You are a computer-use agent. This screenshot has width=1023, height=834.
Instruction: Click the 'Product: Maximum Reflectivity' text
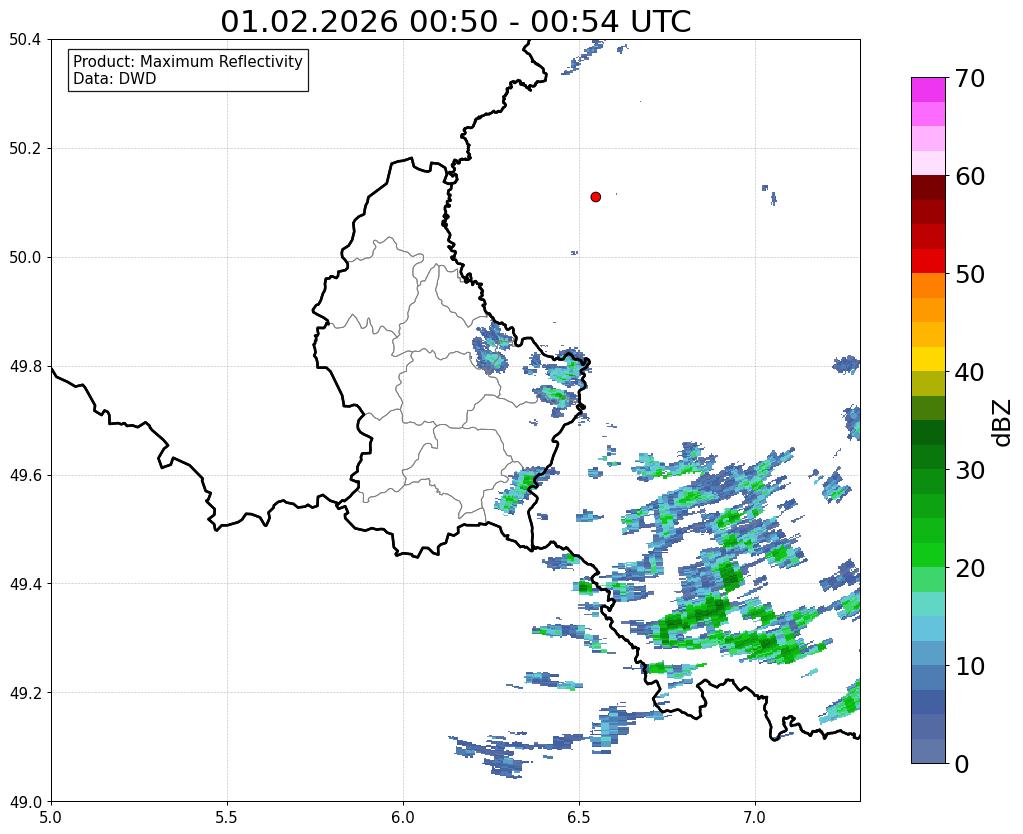[188, 61]
